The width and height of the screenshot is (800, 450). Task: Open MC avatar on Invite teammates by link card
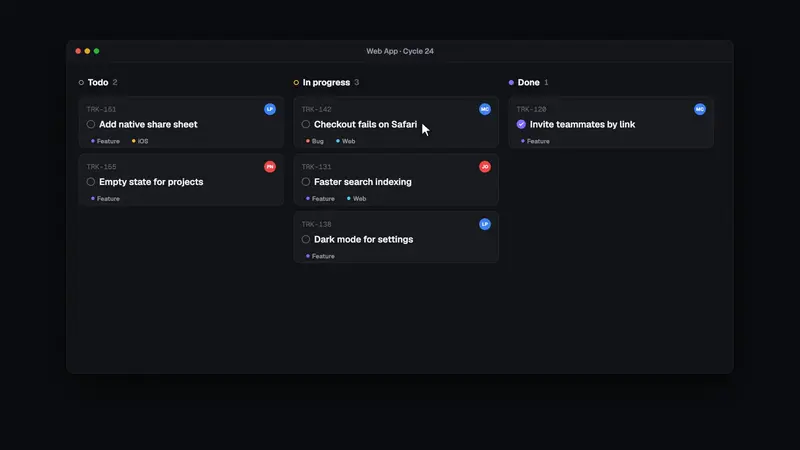(x=699, y=109)
